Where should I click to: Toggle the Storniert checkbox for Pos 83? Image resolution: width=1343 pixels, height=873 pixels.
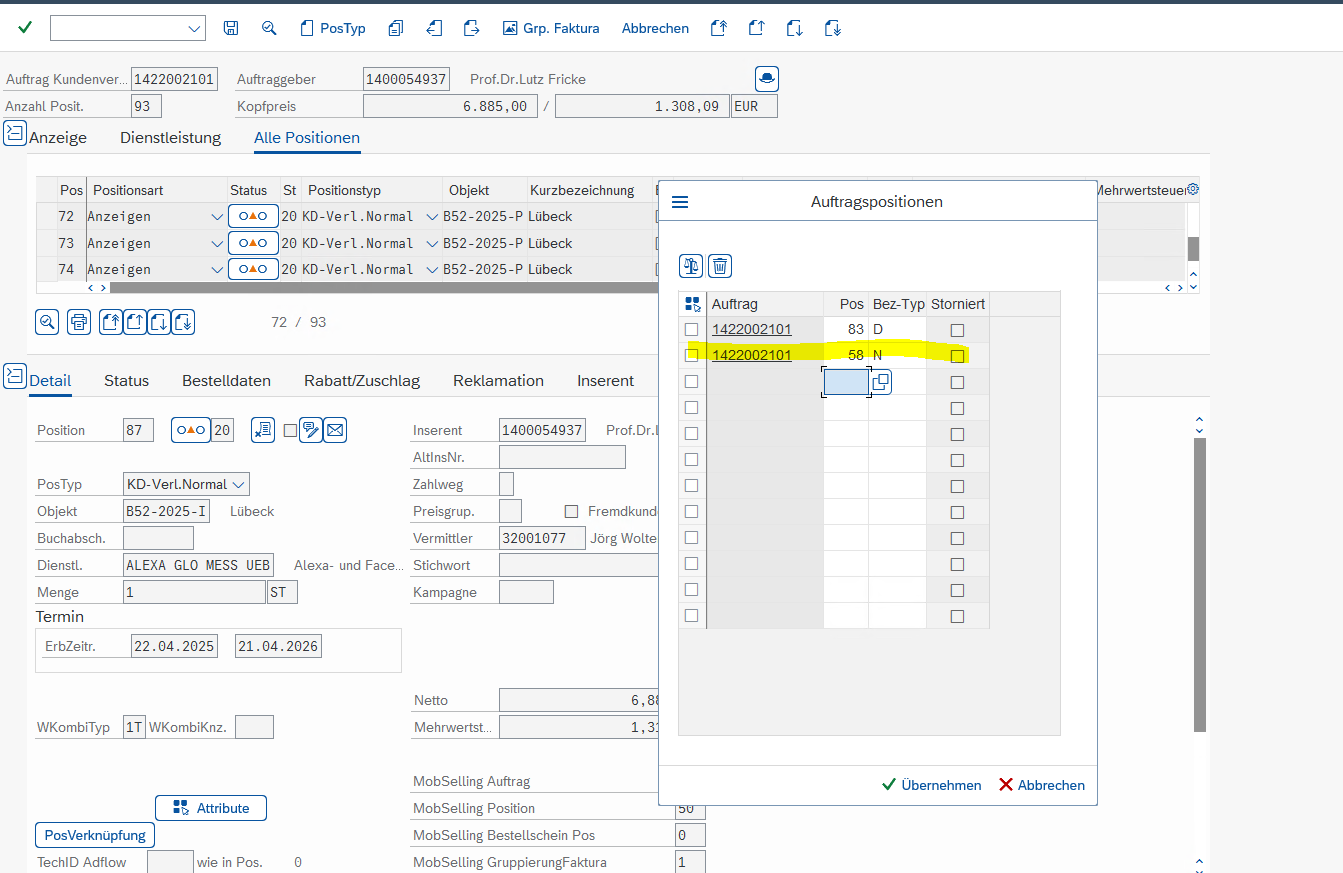pos(957,330)
